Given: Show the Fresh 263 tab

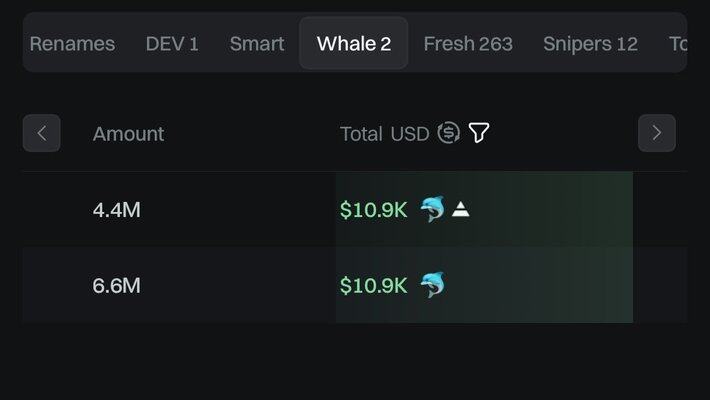Looking at the screenshot, I should pos(468,44).
